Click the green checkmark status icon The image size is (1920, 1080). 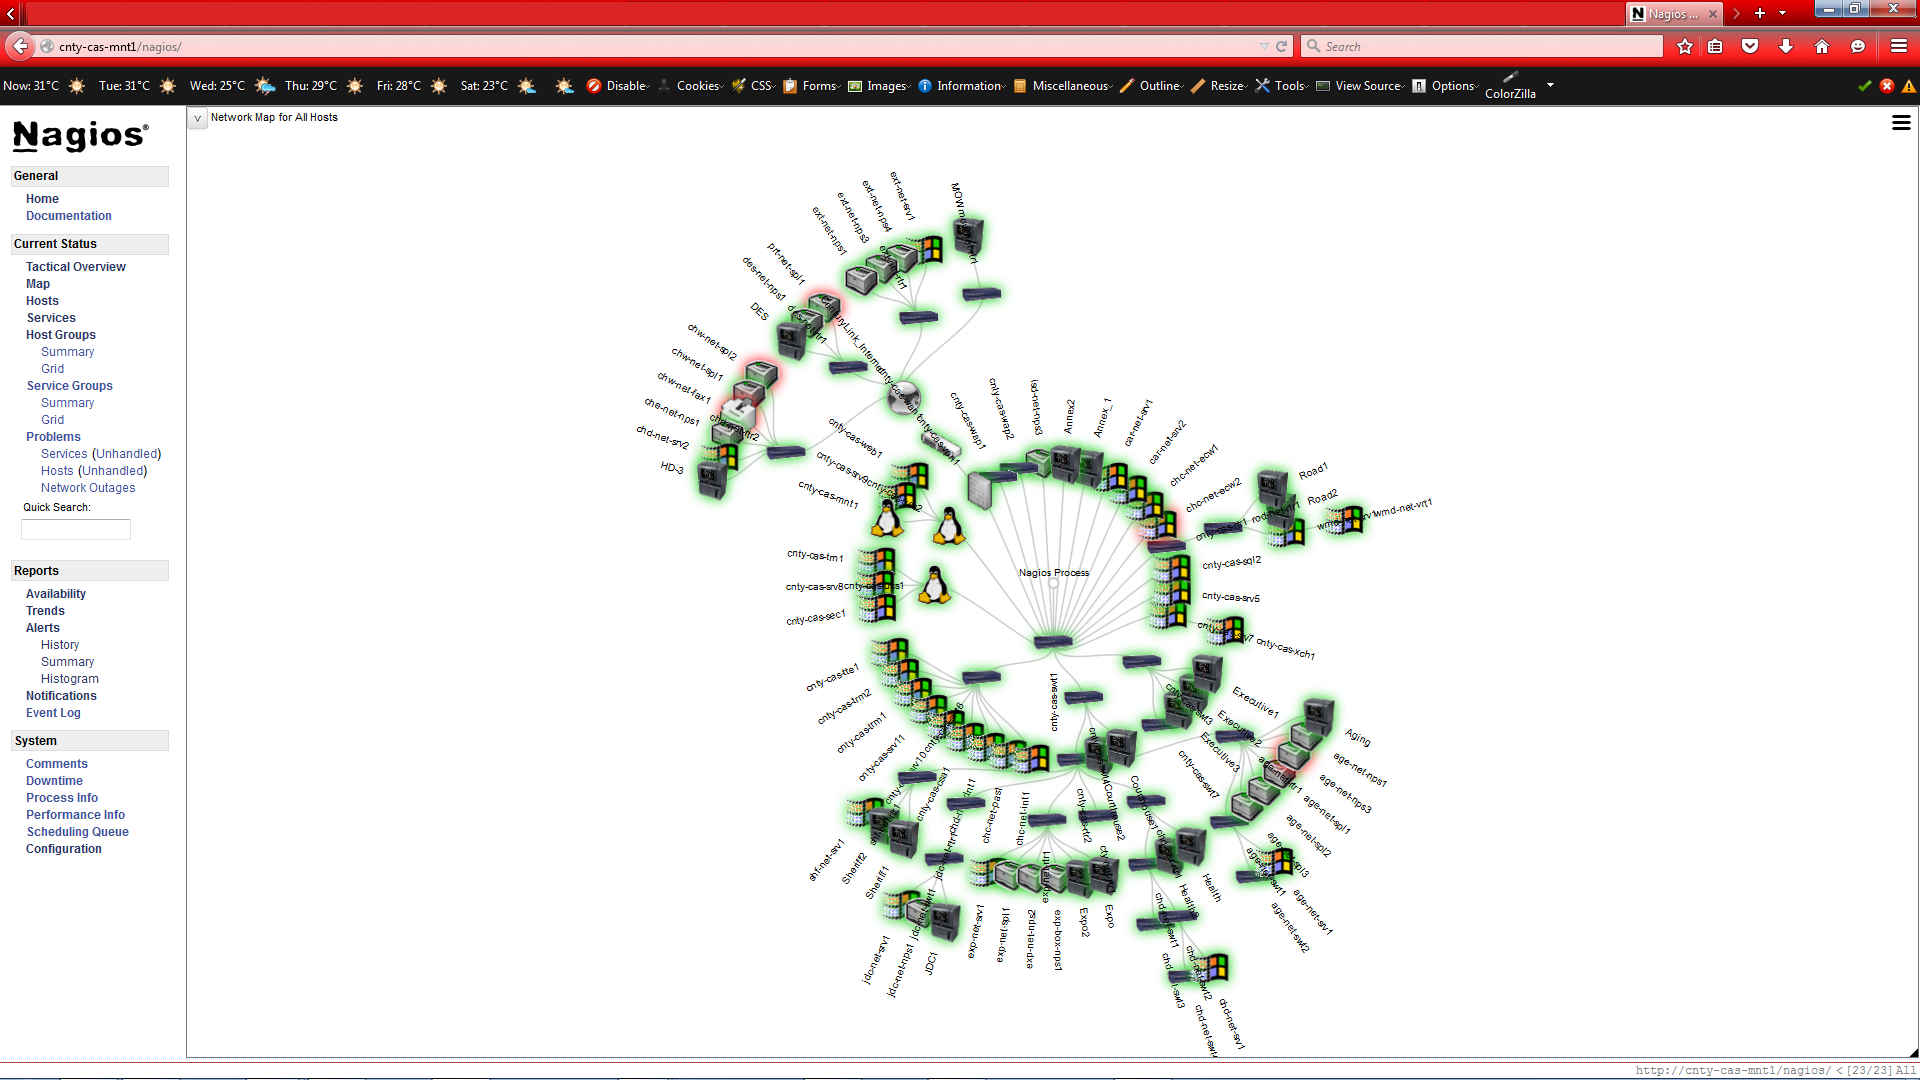click(1864, 86)
